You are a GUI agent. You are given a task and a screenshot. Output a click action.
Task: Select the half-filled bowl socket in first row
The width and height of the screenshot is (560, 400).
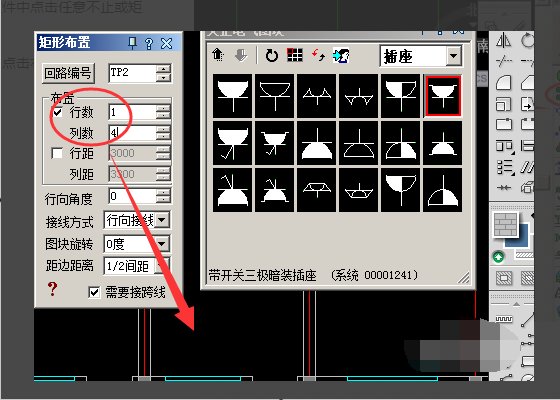point(401,96)
